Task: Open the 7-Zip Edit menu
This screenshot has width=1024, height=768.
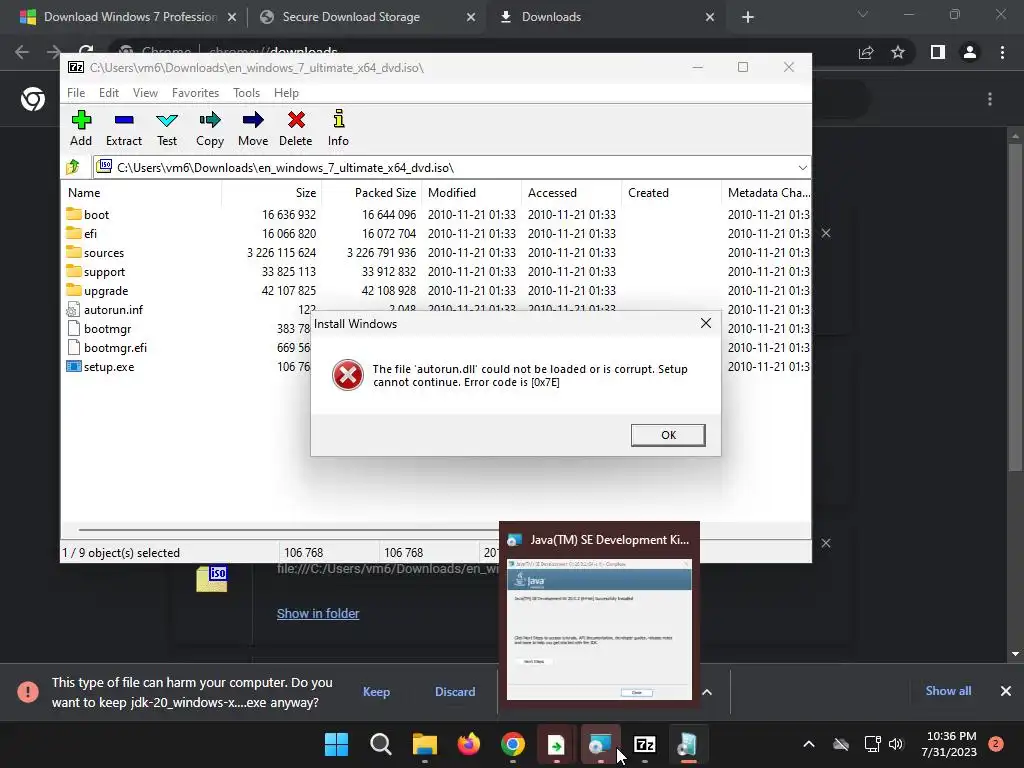Action: click(x=108, y=93)
